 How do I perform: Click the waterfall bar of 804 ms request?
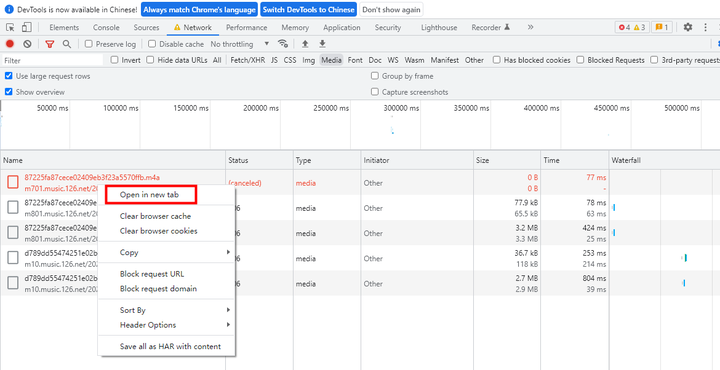(684, 283)
